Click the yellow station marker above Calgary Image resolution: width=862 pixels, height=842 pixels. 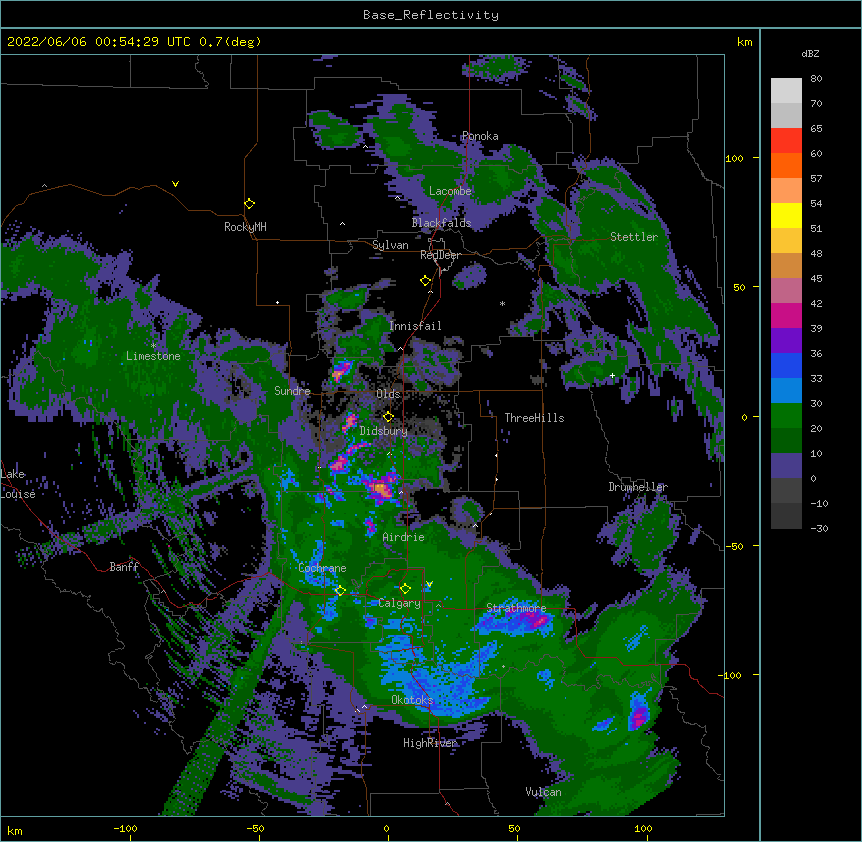pyautogui.click(x=405, y=589)
